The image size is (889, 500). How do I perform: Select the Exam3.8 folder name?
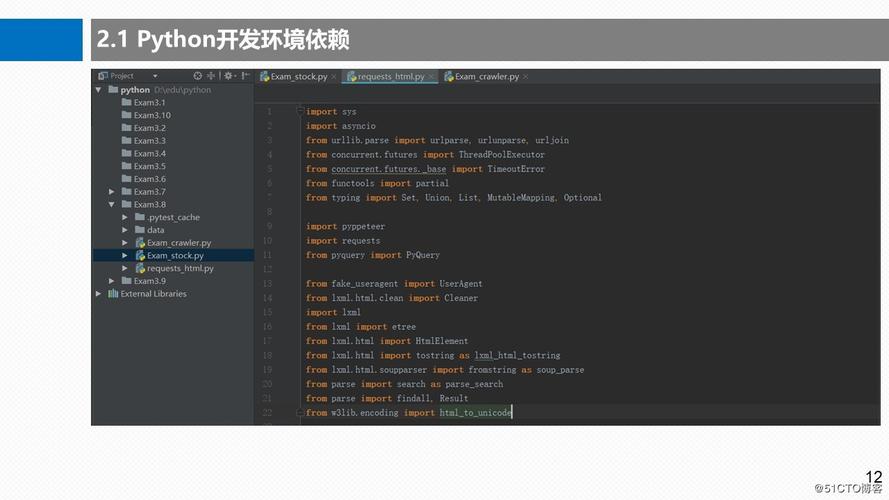pos(150,205)
